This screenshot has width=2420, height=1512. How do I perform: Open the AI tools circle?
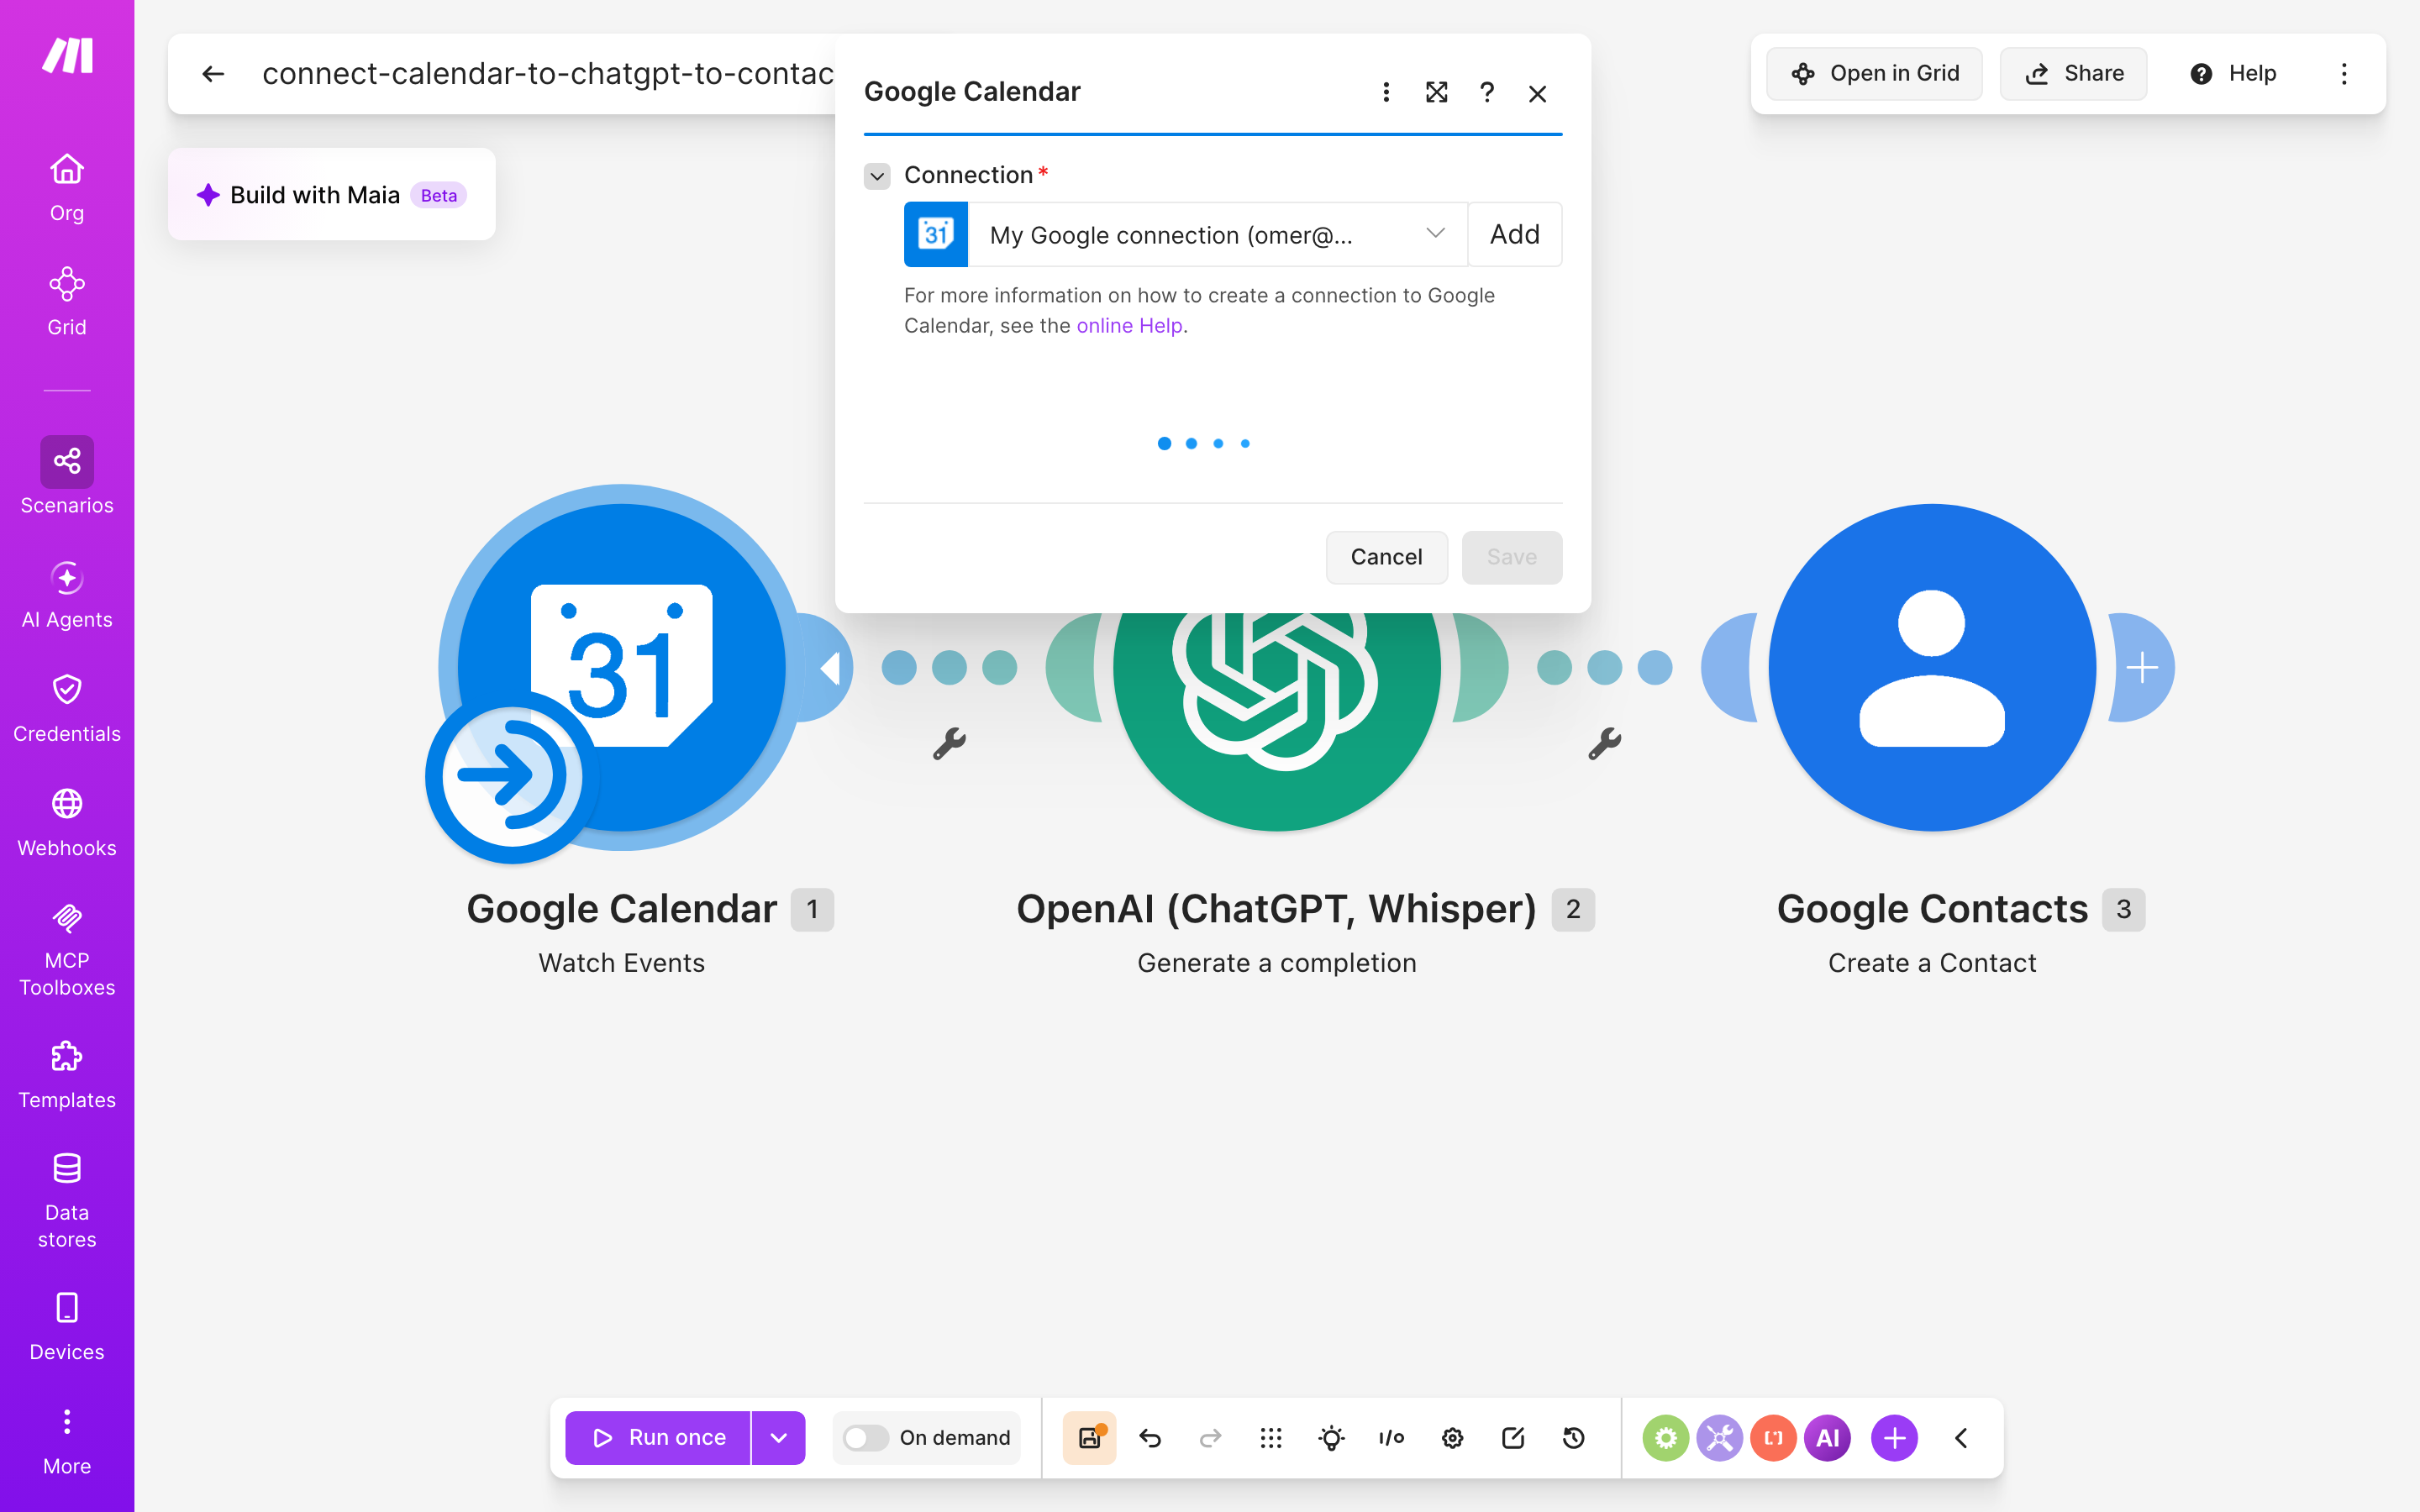click(1827, 1438)
